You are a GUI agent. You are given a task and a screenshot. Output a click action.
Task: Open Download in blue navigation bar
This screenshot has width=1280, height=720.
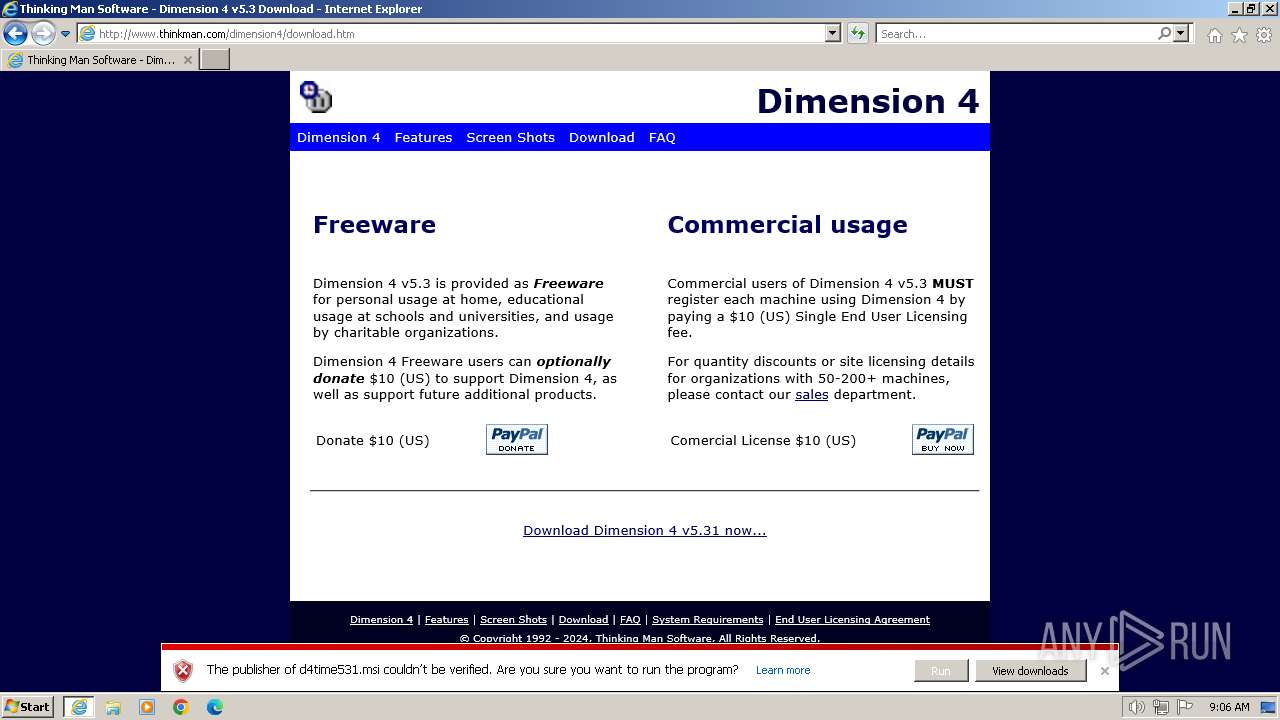coord(601,137)
